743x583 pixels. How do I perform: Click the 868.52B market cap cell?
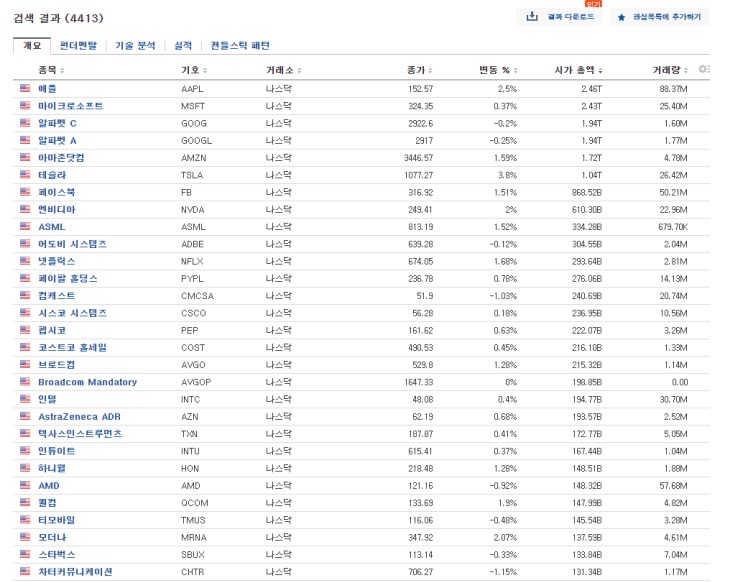click(x=587, y=192)
